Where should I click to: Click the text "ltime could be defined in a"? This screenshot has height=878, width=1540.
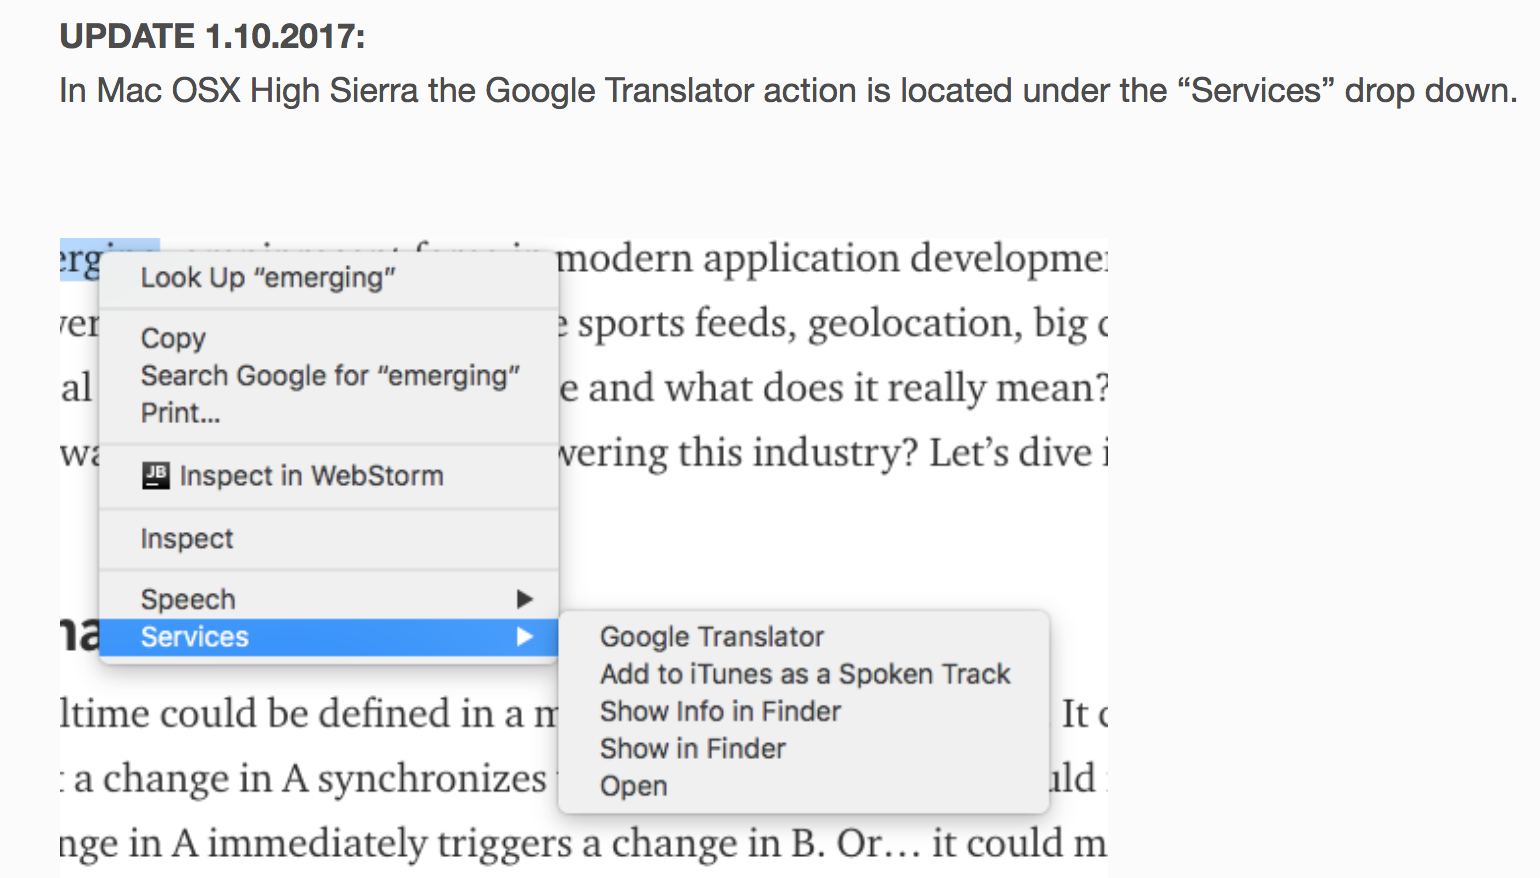[x=292, y=714]
